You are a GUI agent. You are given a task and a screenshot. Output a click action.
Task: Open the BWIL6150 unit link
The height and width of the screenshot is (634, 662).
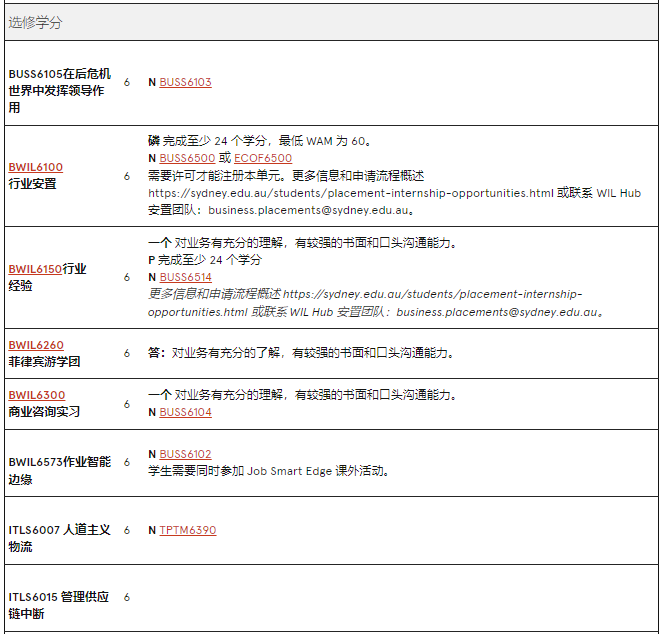35,269
